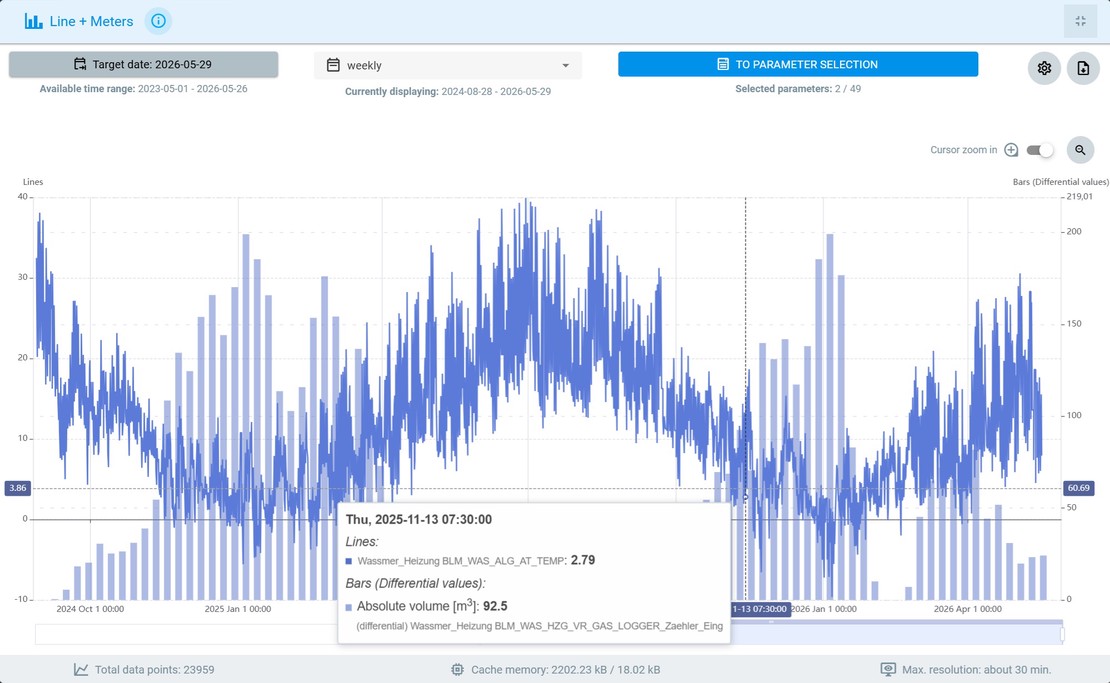Click Currently displaying date range text

[448, 91]
